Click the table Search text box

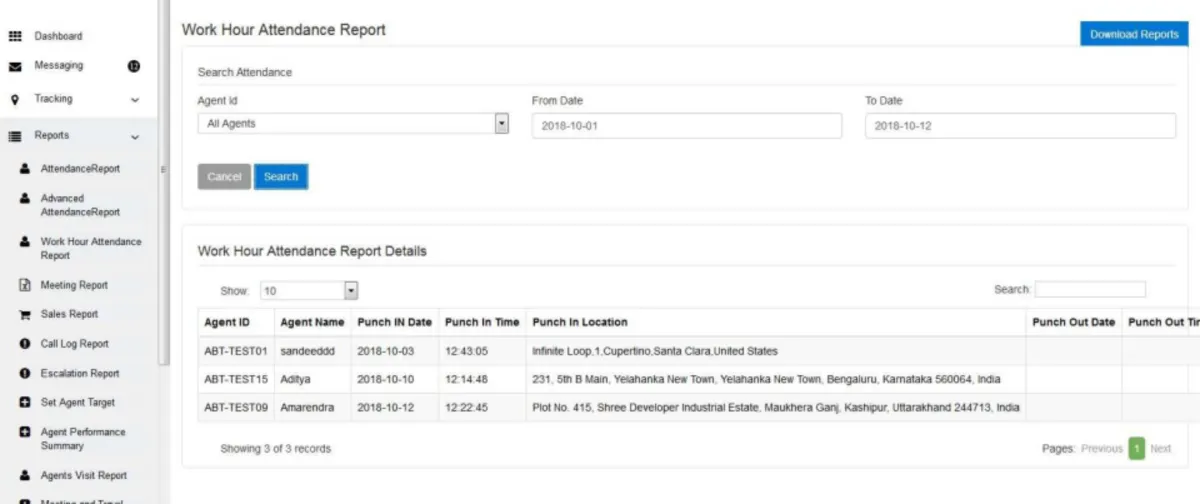pos(1090,290)
